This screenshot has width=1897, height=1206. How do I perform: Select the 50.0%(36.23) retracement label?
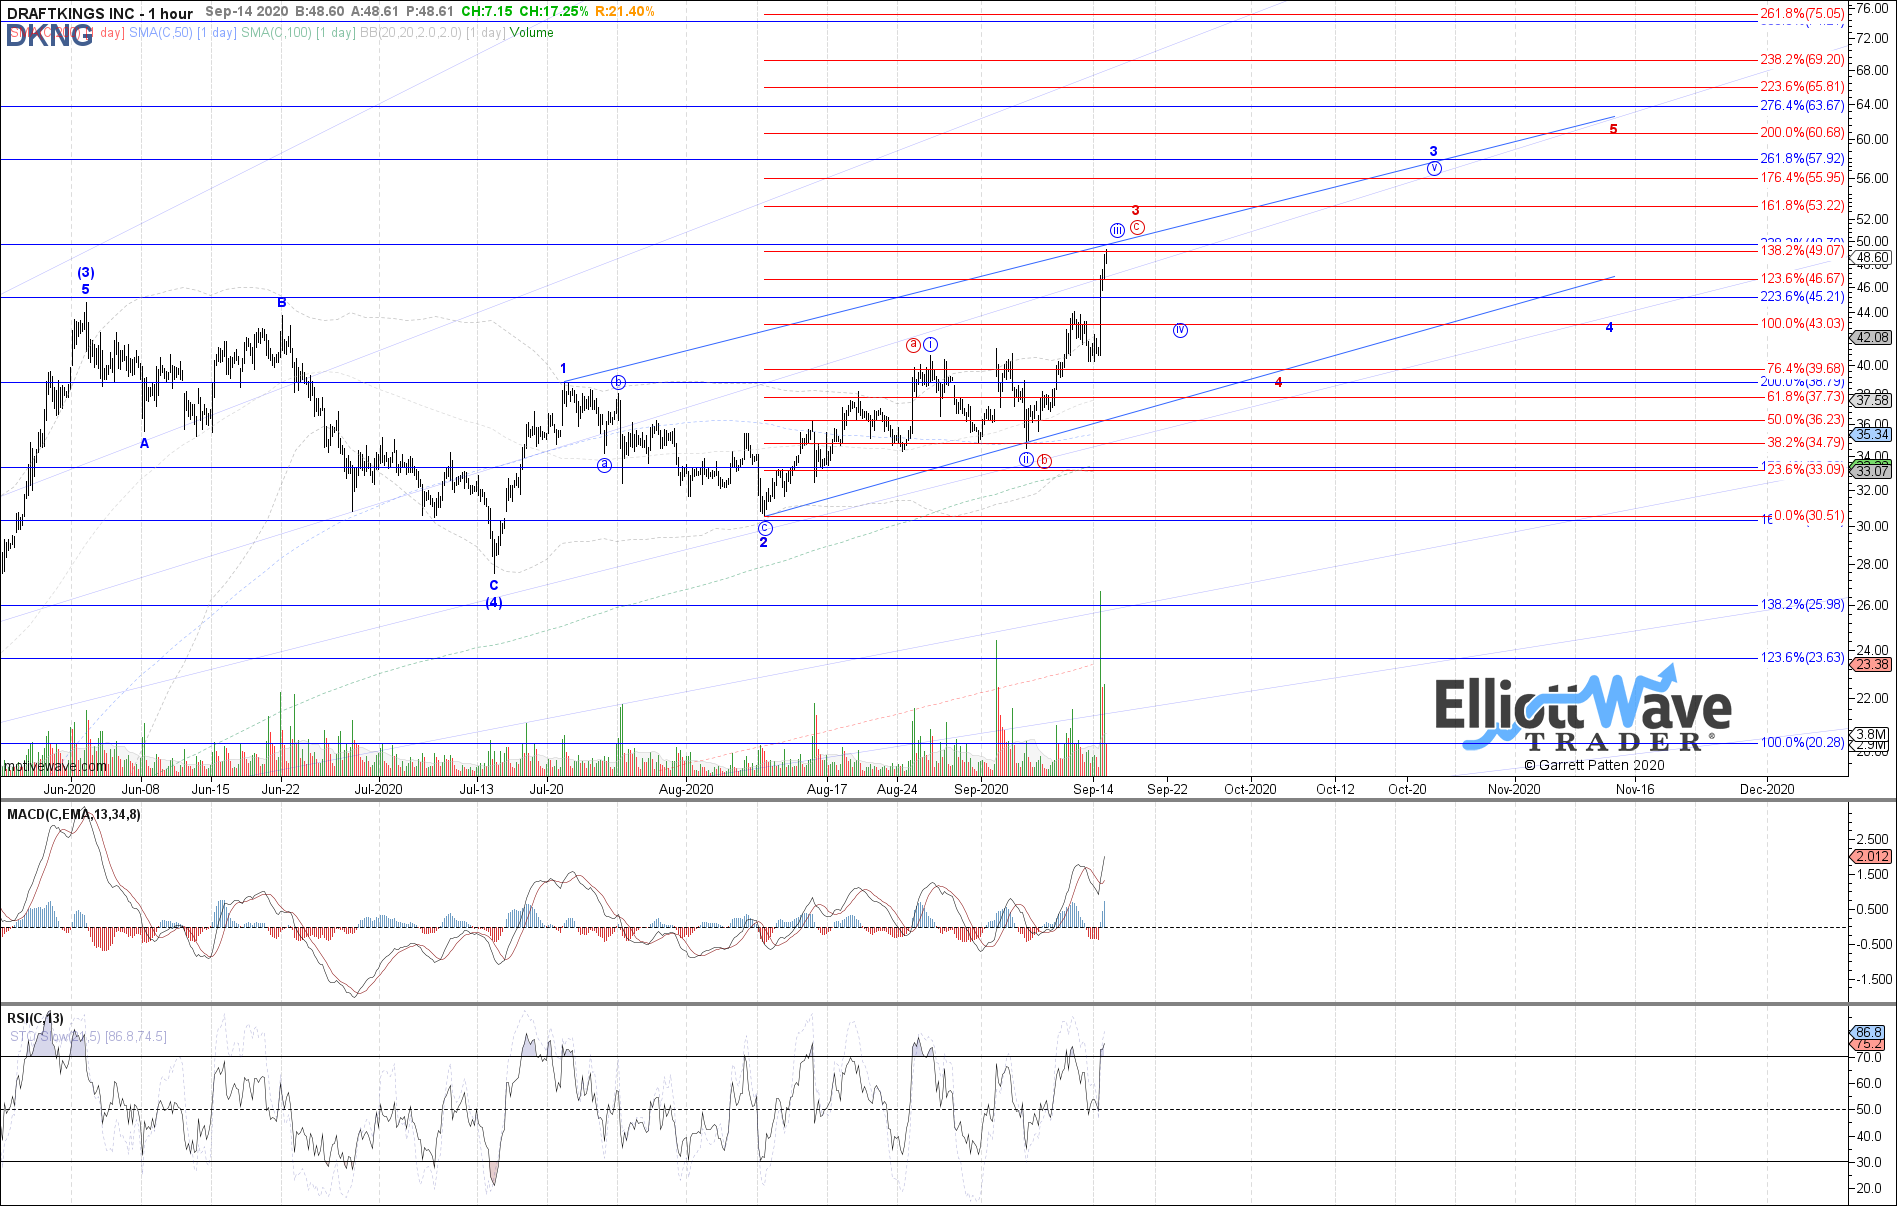click(x=1805, y=420)
